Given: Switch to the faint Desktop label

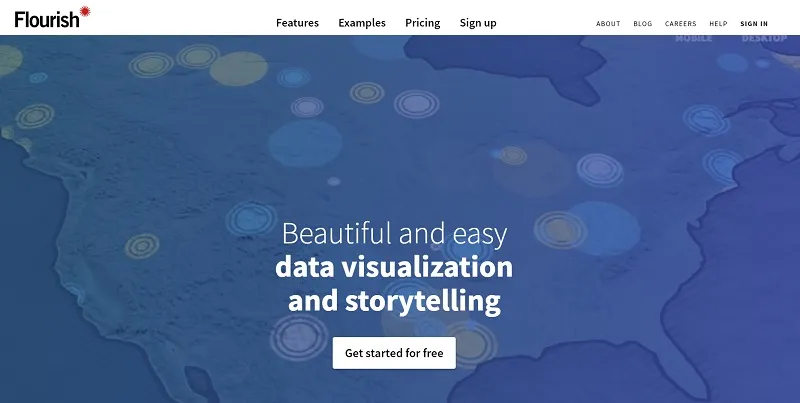Looking at the screenshot, I should [764, 39].
